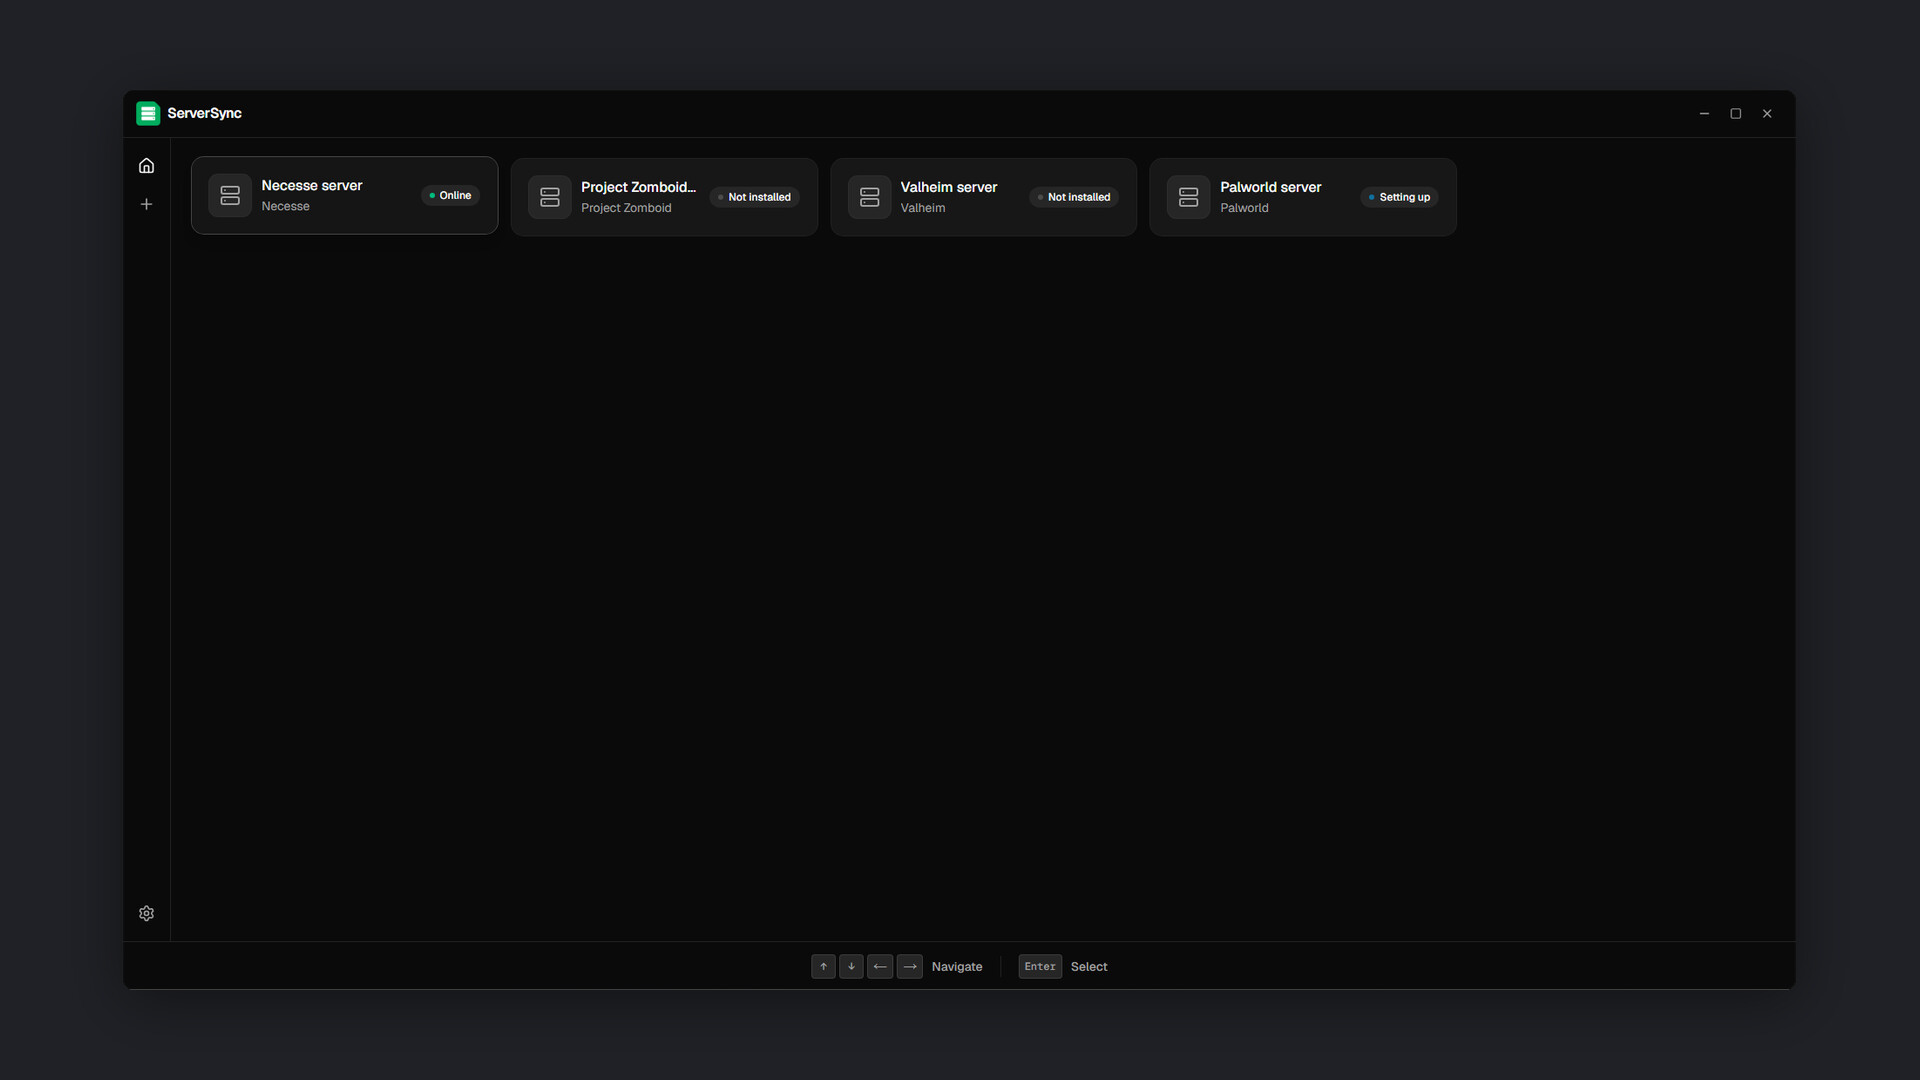Click the Valheim server rack icon
The image size is (1920, 1080).
(x=869, y=197)
